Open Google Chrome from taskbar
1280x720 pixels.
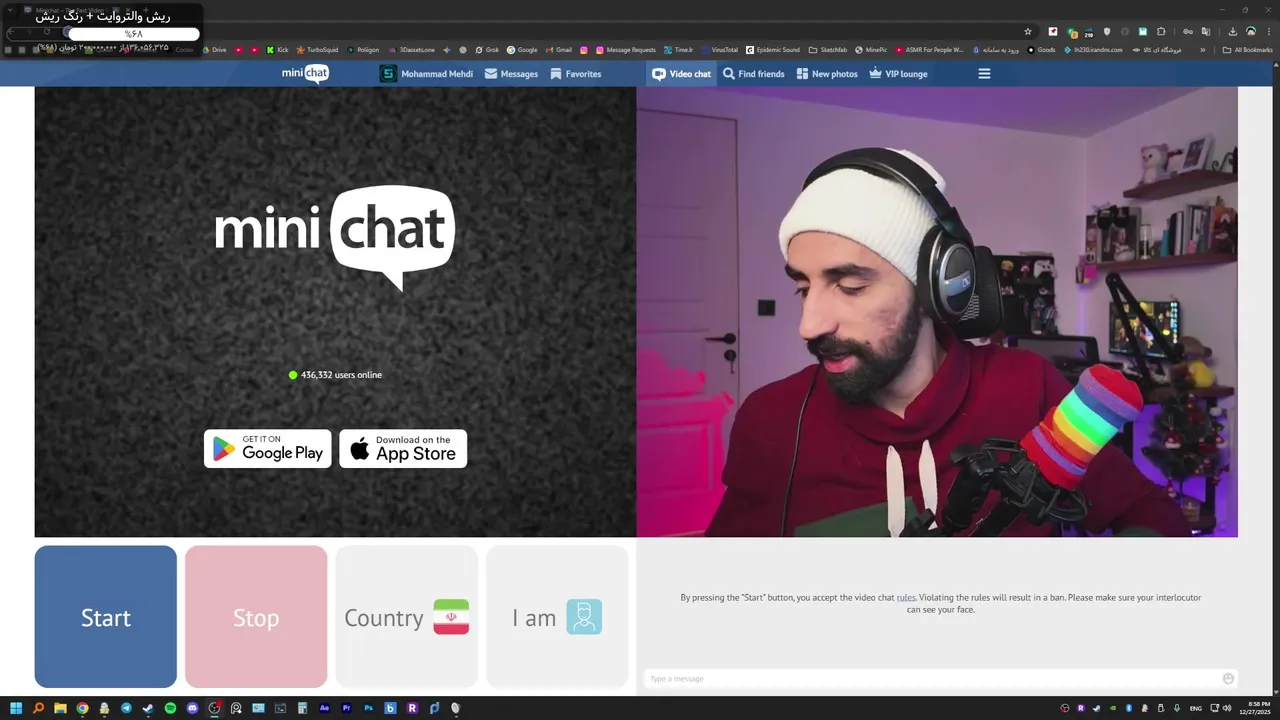[82, 708]
